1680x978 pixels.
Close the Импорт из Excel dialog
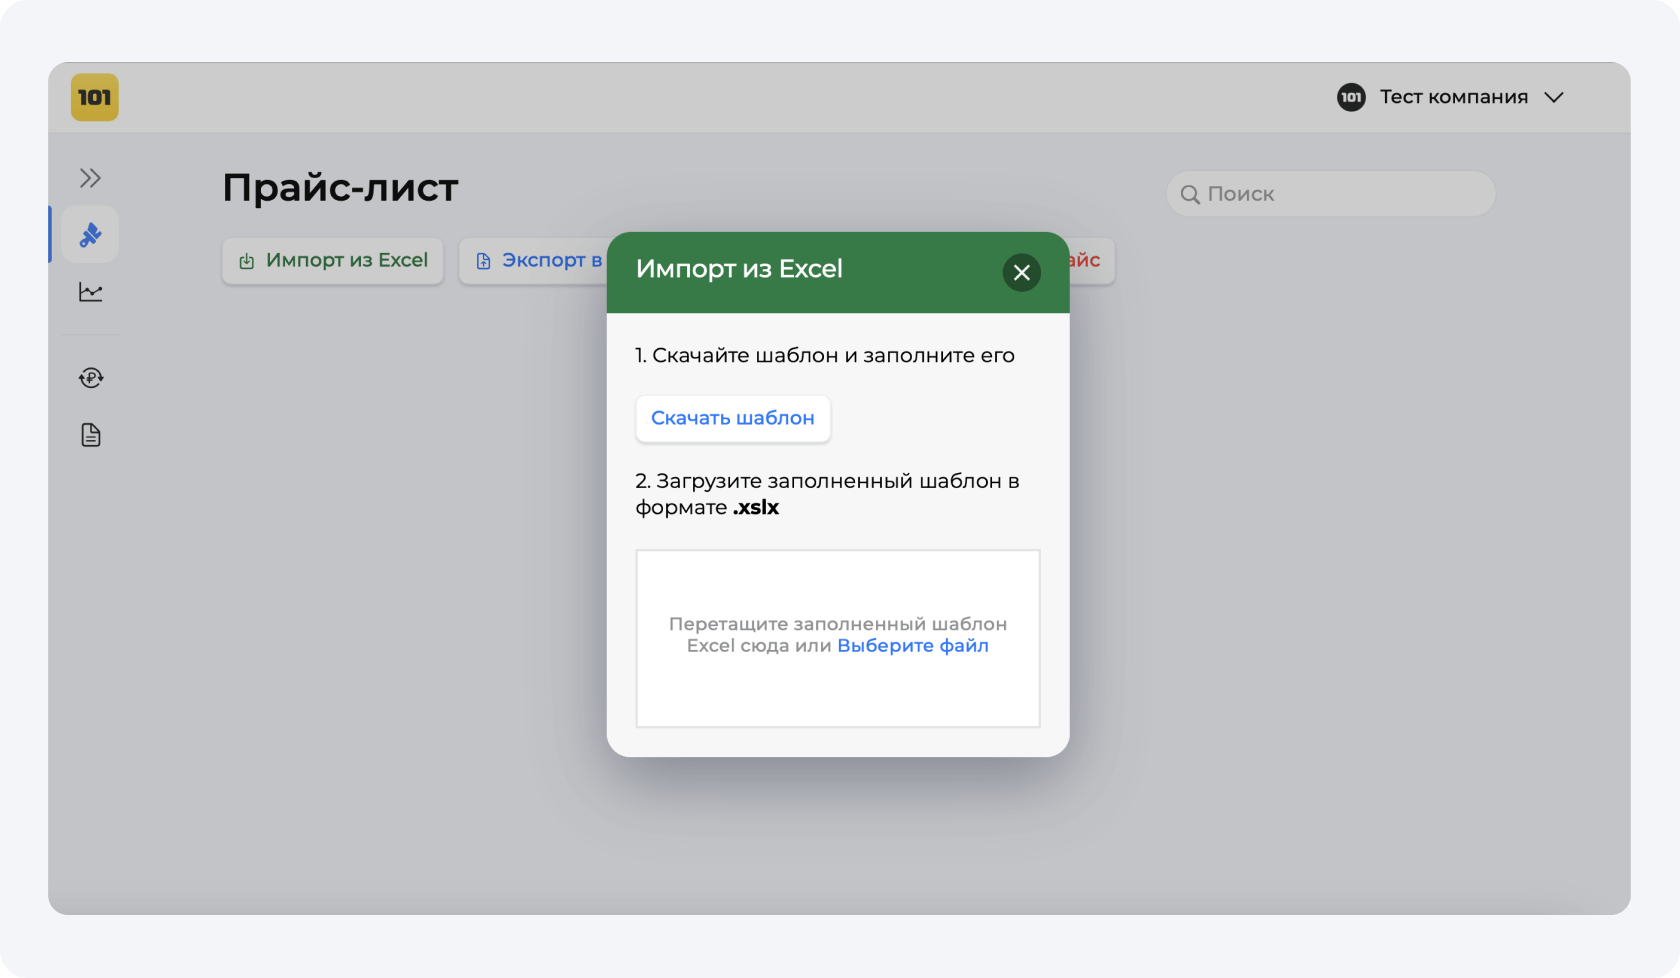(1021, 273)
